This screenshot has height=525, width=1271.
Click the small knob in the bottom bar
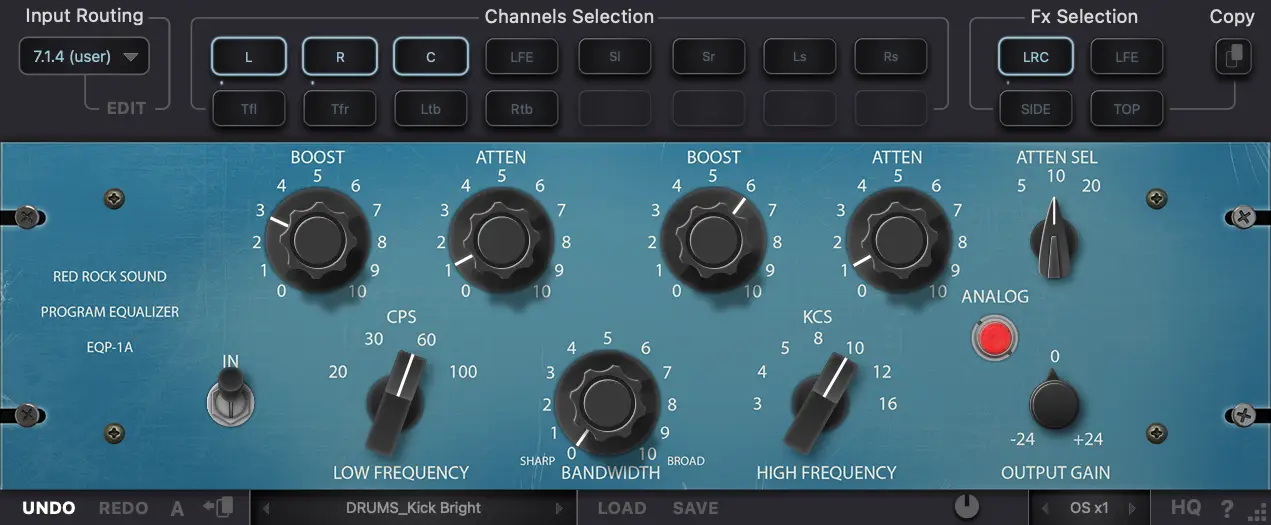[967, 507]
